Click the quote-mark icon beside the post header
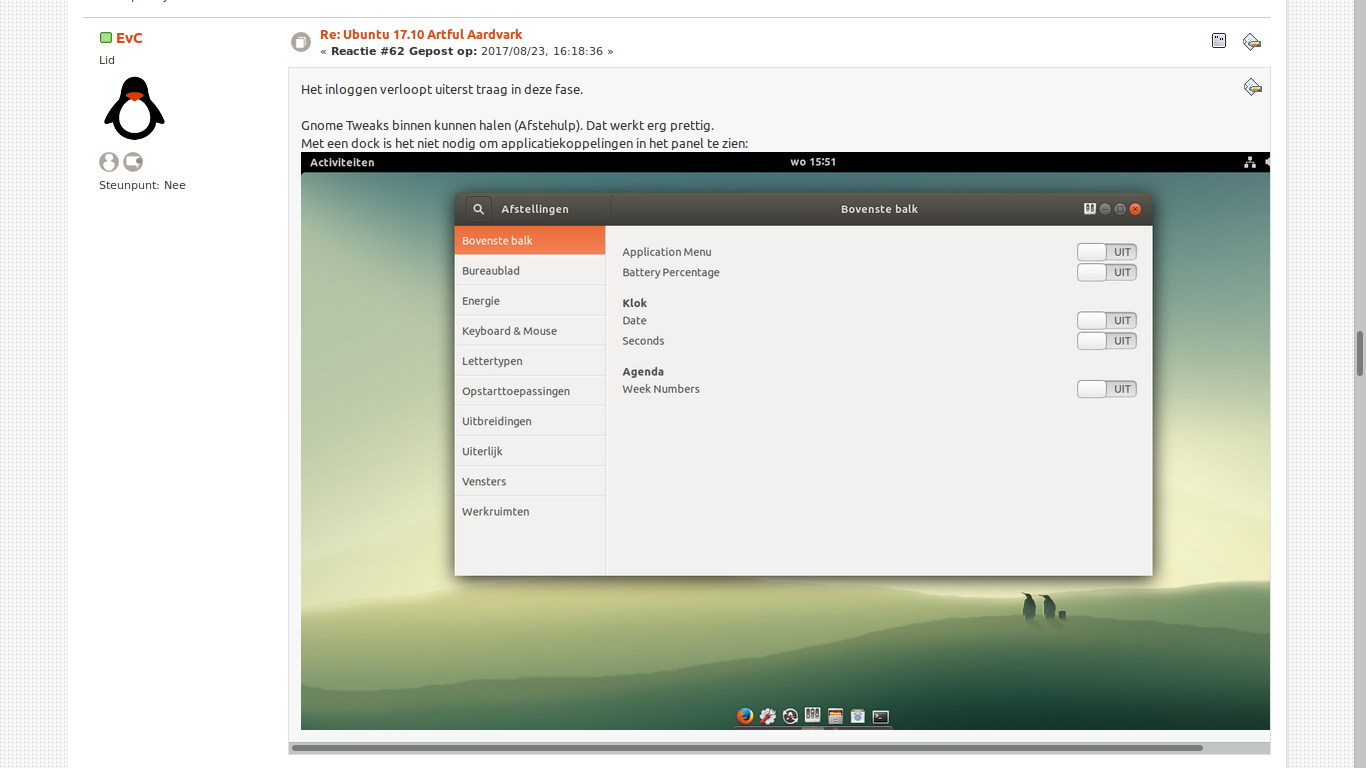The image size is (1366, 768). 1219,41
